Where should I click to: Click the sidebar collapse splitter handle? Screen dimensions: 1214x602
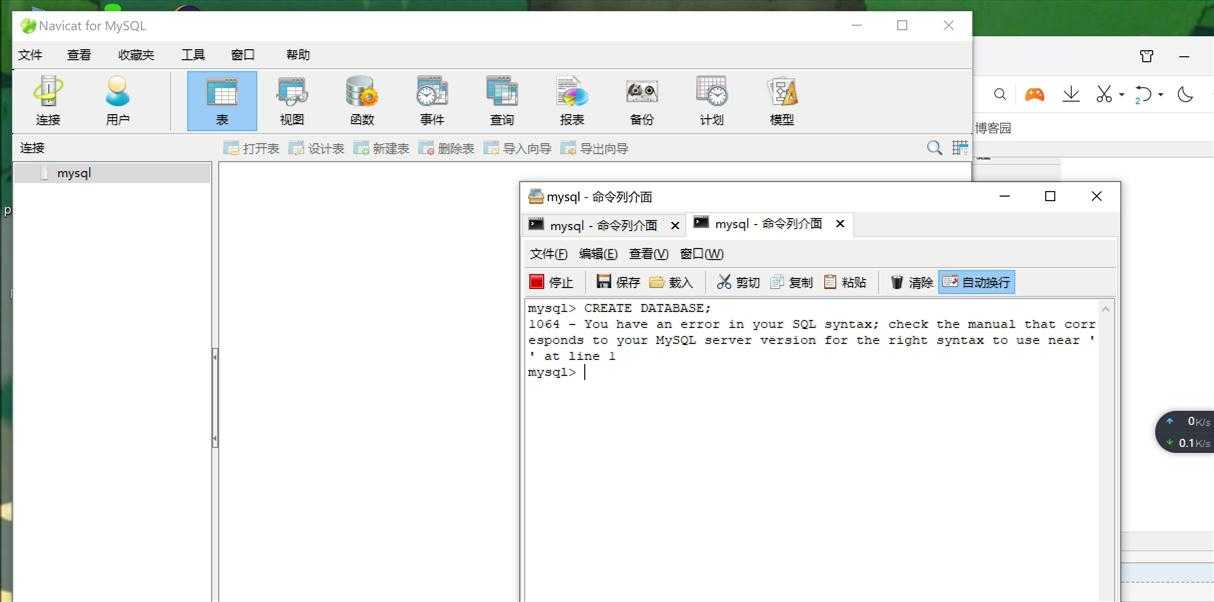click(215, 397)
